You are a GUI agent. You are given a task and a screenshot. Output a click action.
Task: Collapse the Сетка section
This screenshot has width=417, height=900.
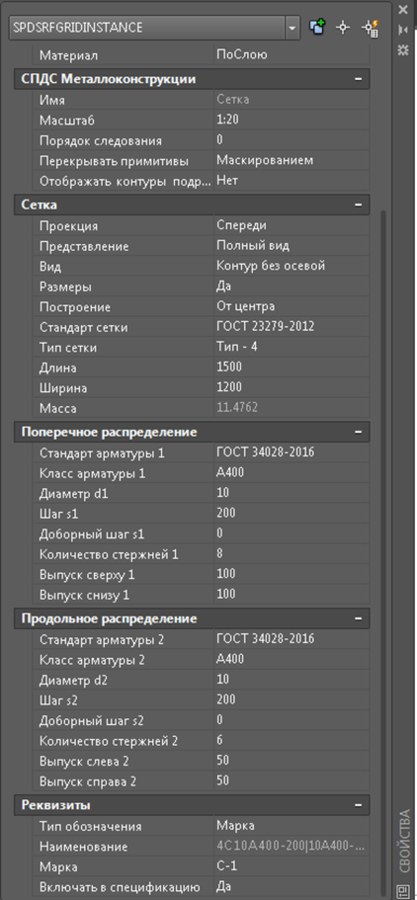tap(358, 204)
